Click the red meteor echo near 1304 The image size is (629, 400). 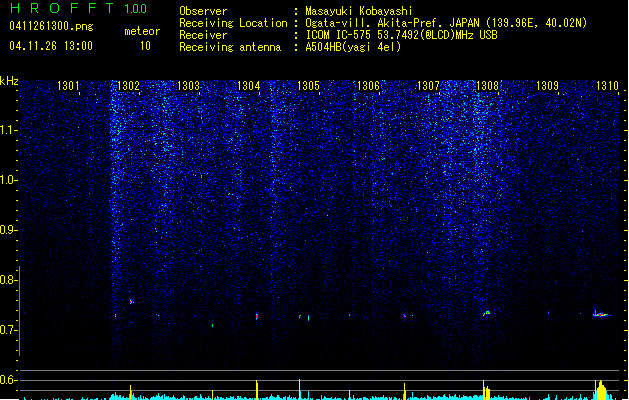(257, 317)
